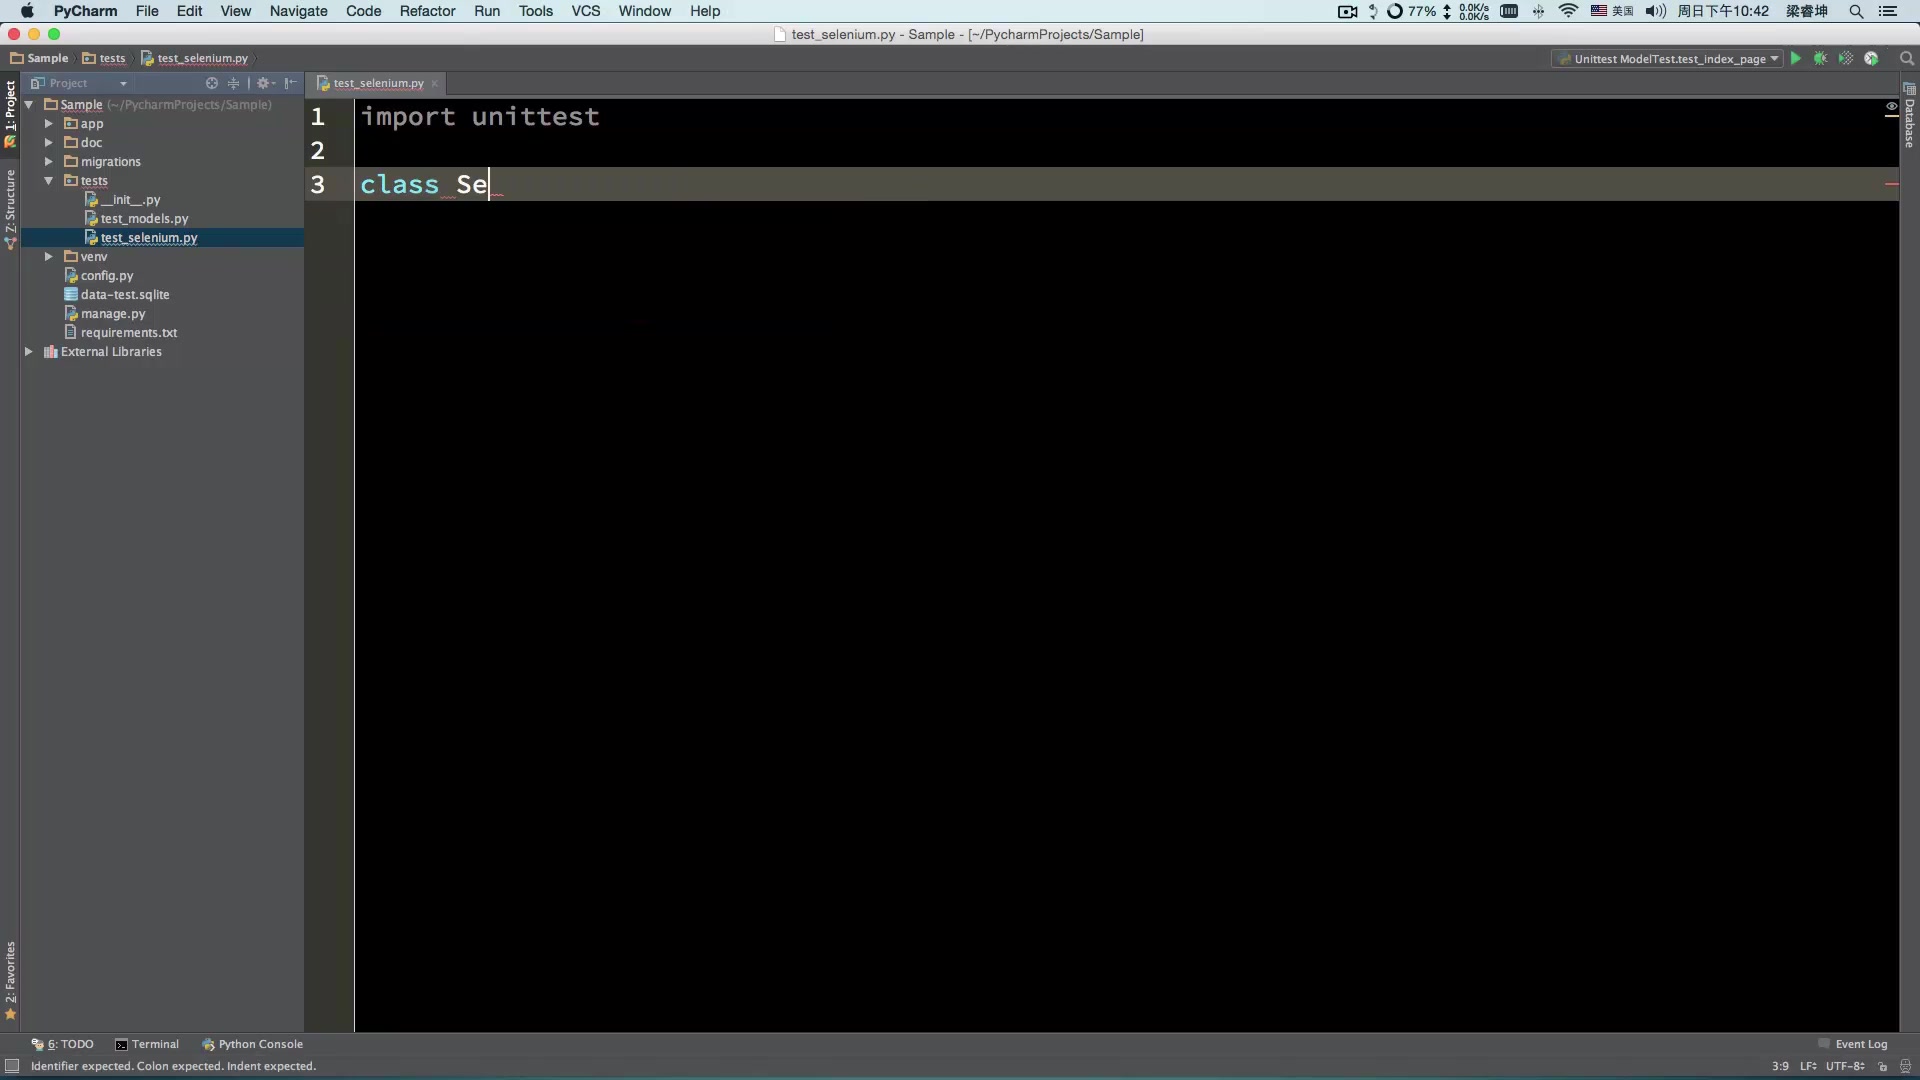The image size is (1920, 1080).
Task: Open the Refactor menu
Action: (427, 11)
